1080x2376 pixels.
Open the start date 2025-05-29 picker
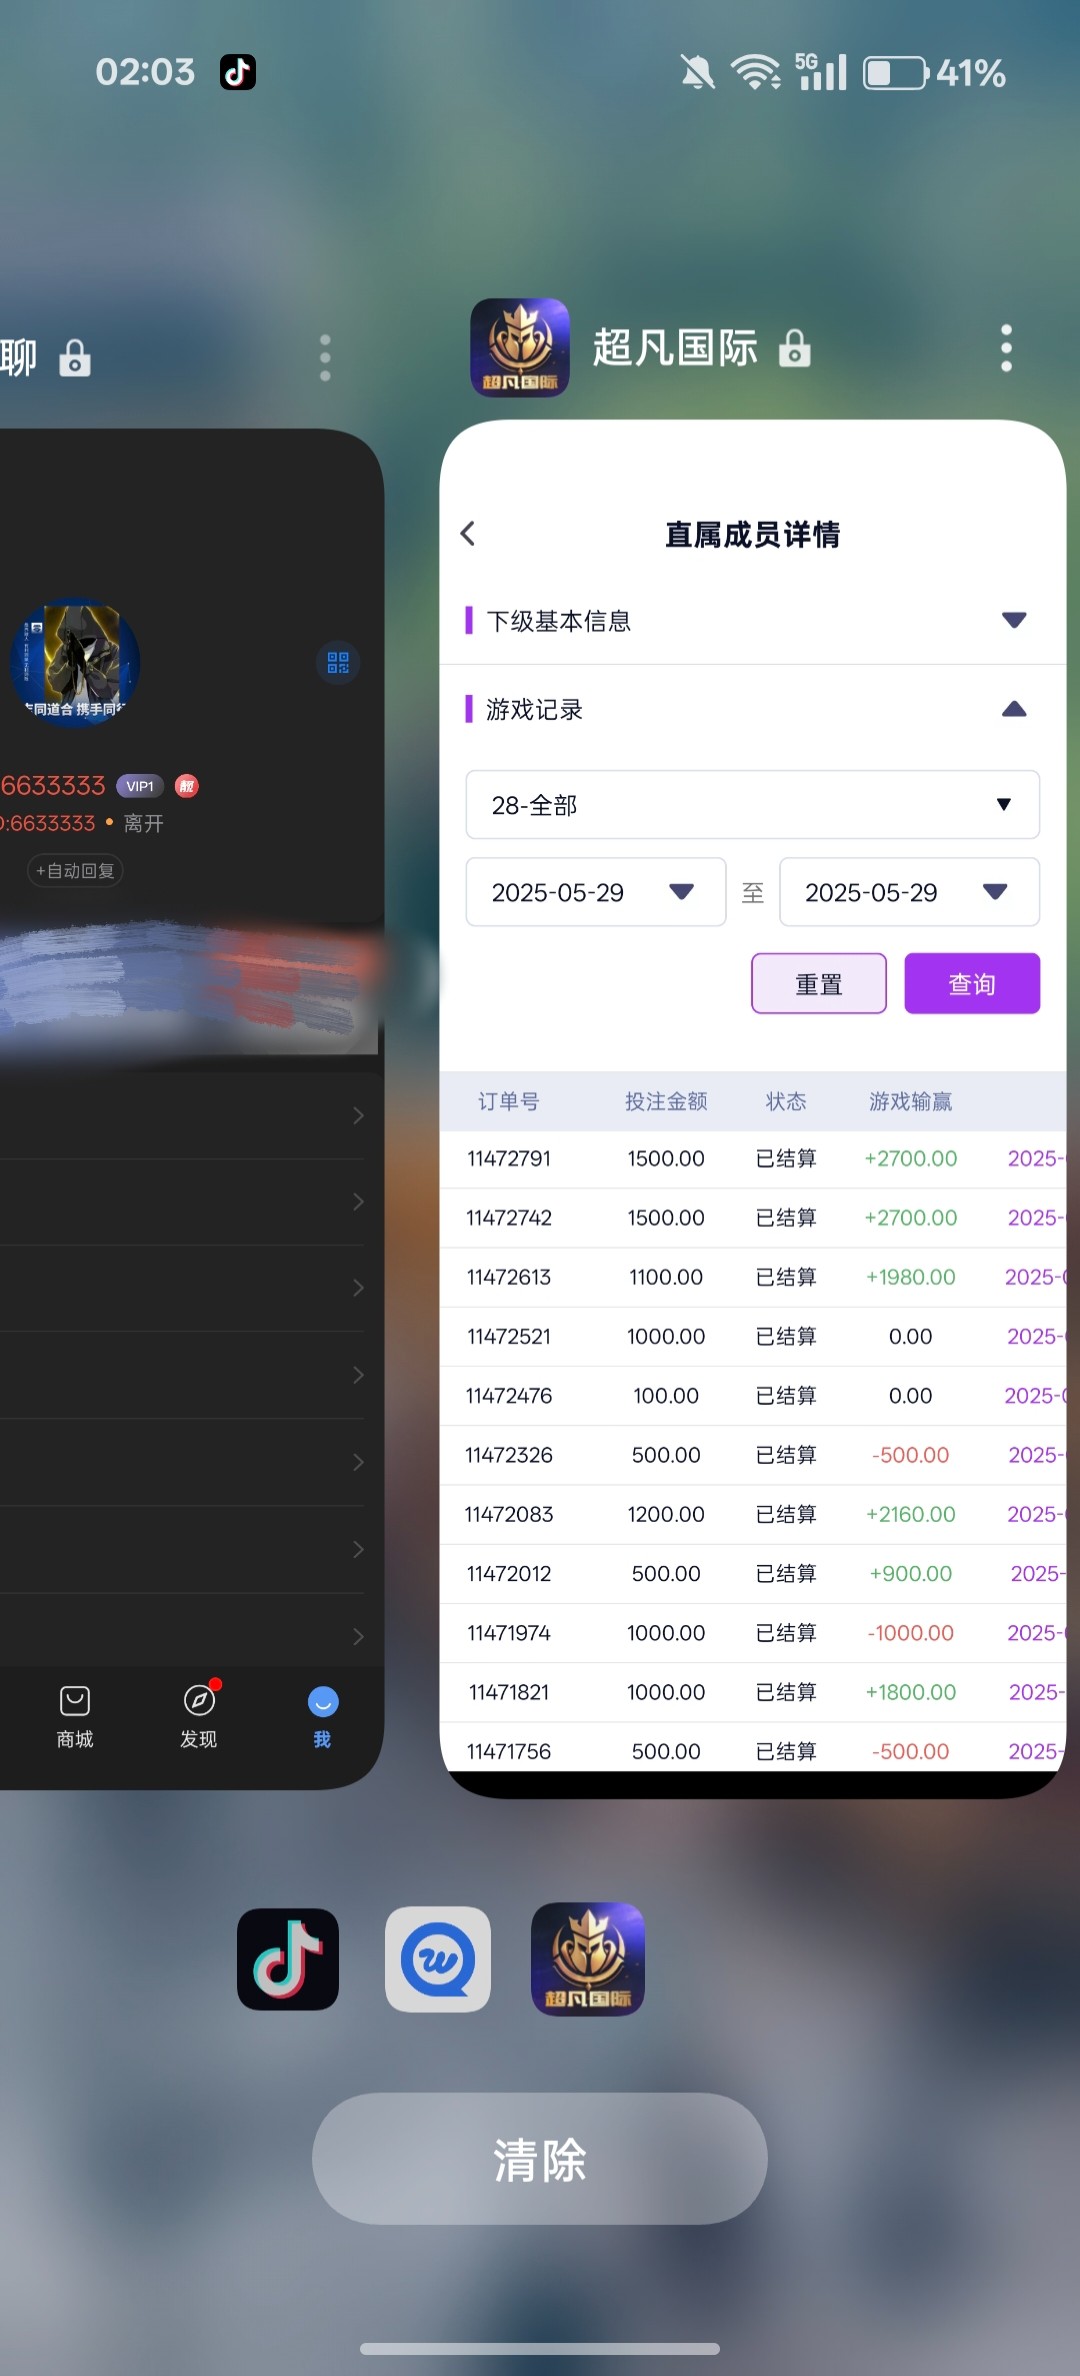click(596, 892)
